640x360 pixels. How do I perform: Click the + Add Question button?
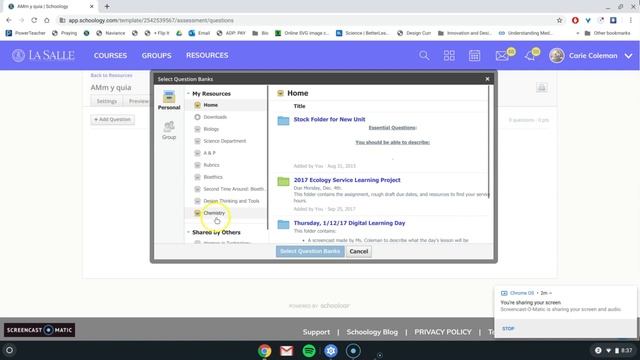pyautogui.click(x=113, y=120)
